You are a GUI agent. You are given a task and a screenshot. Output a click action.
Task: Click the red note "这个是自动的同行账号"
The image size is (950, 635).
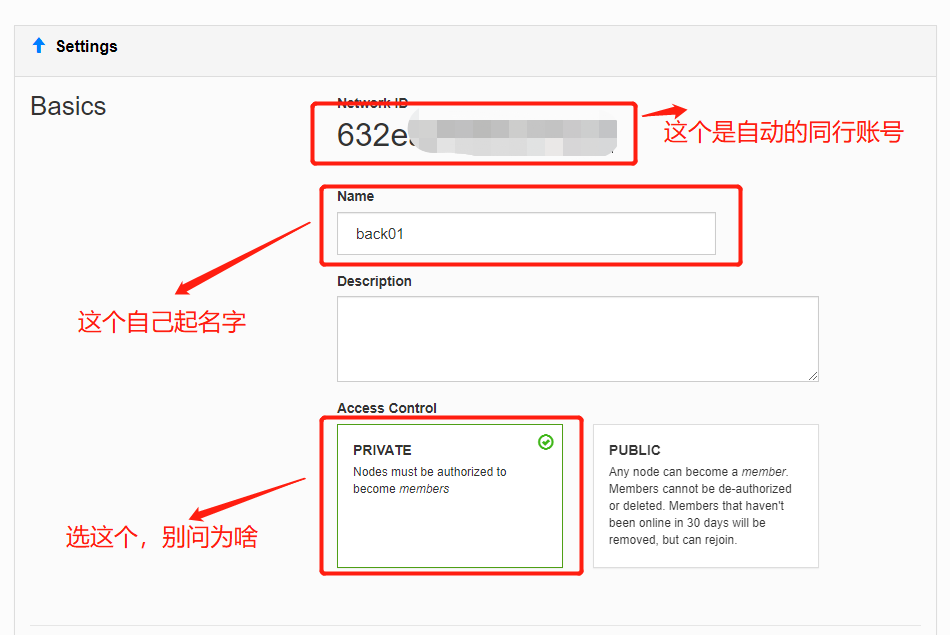pyautogui.click(x=783, y=132)
